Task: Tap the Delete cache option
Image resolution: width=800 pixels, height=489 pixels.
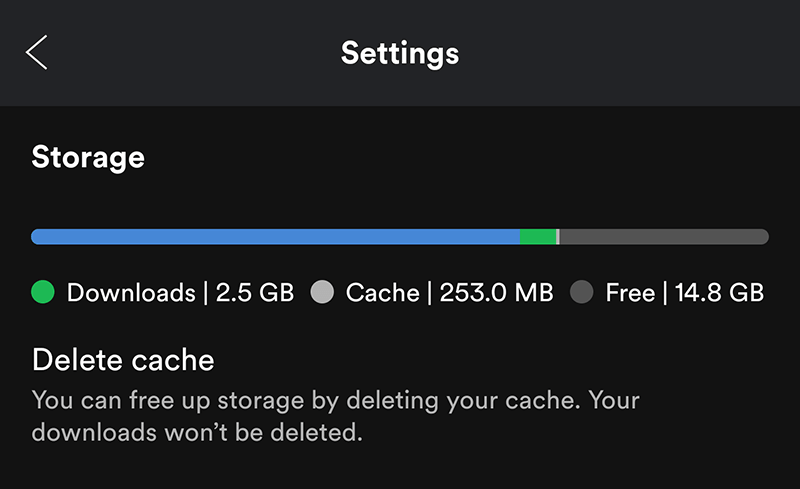Action: pyautogui.click(x=123, y=359)
